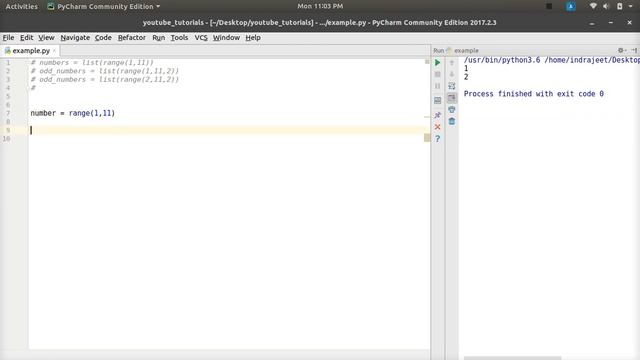The width and height of the screenshot is (640, 360).
Task: Rerun example with the green play icon
Action: [x=438, y=62]
